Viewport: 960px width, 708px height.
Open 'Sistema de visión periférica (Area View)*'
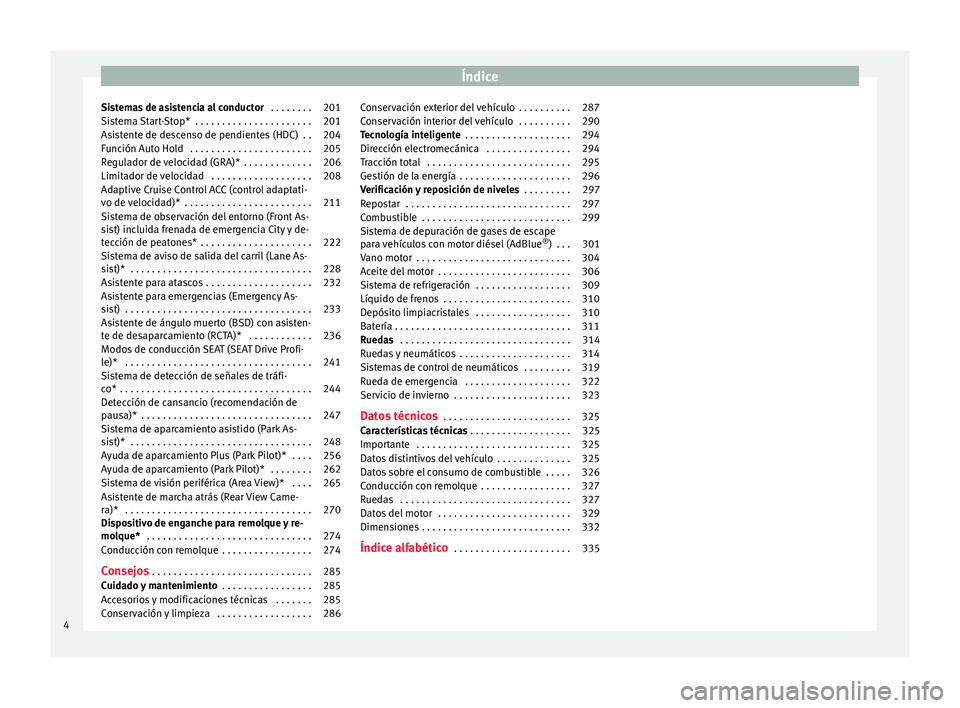click(x=193, y=483)
